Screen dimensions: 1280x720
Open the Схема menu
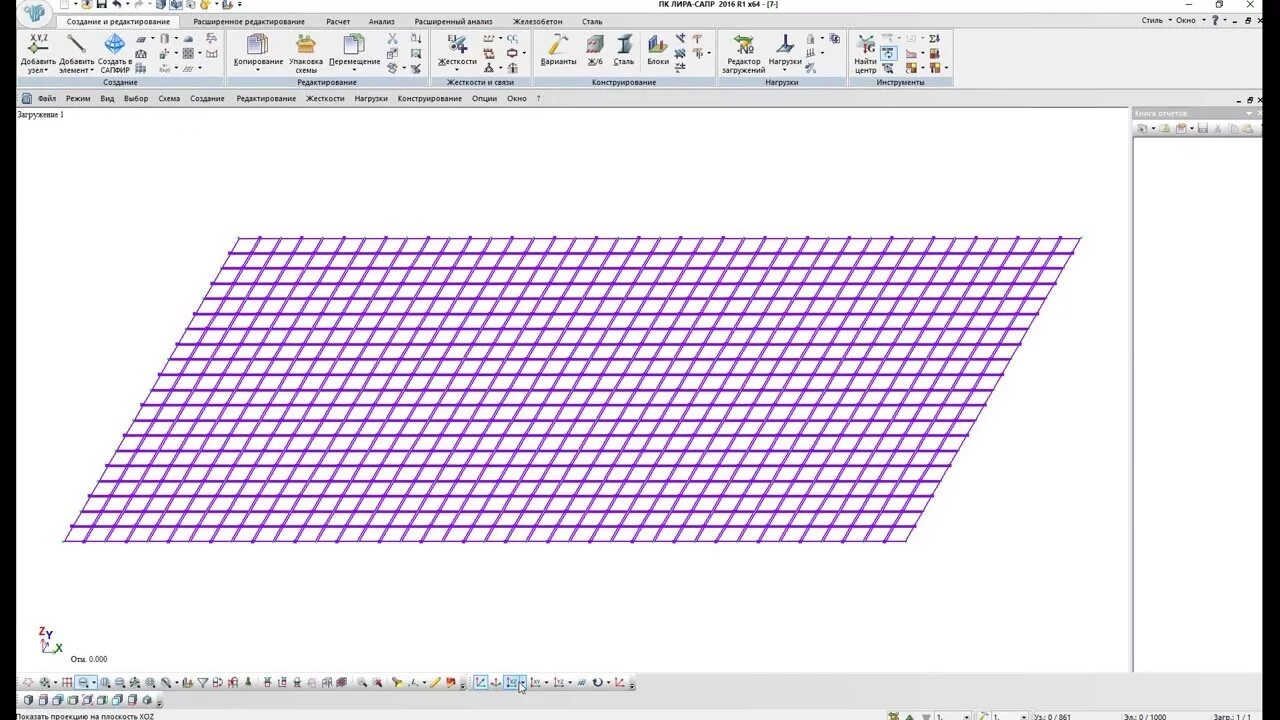point(169,99)
